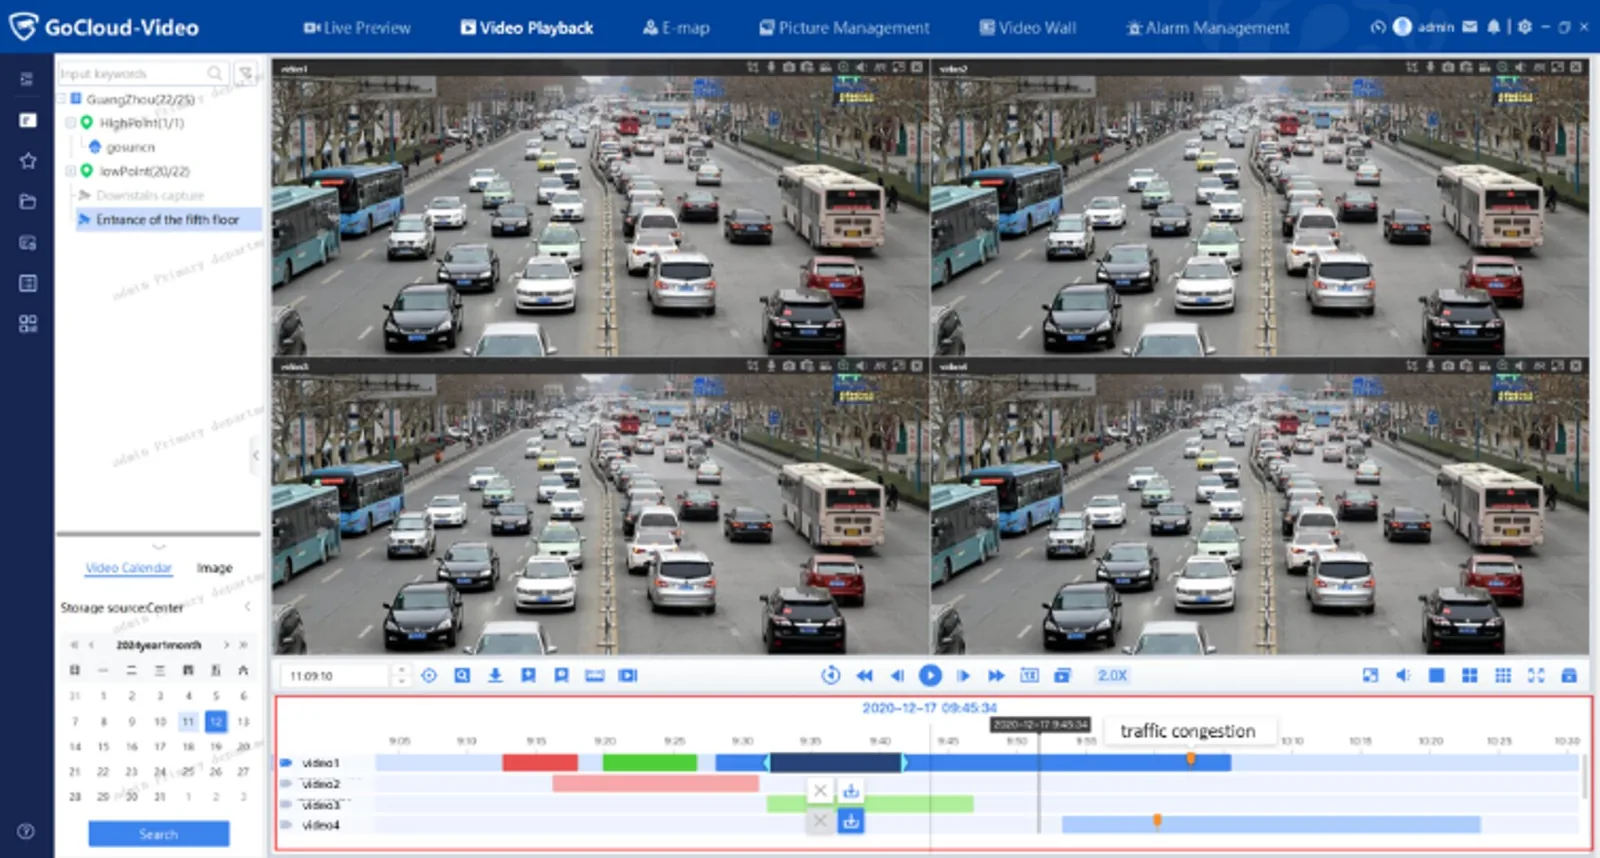Go to Picture Management
Viewport: 1600px width, 858px height.
844,28
